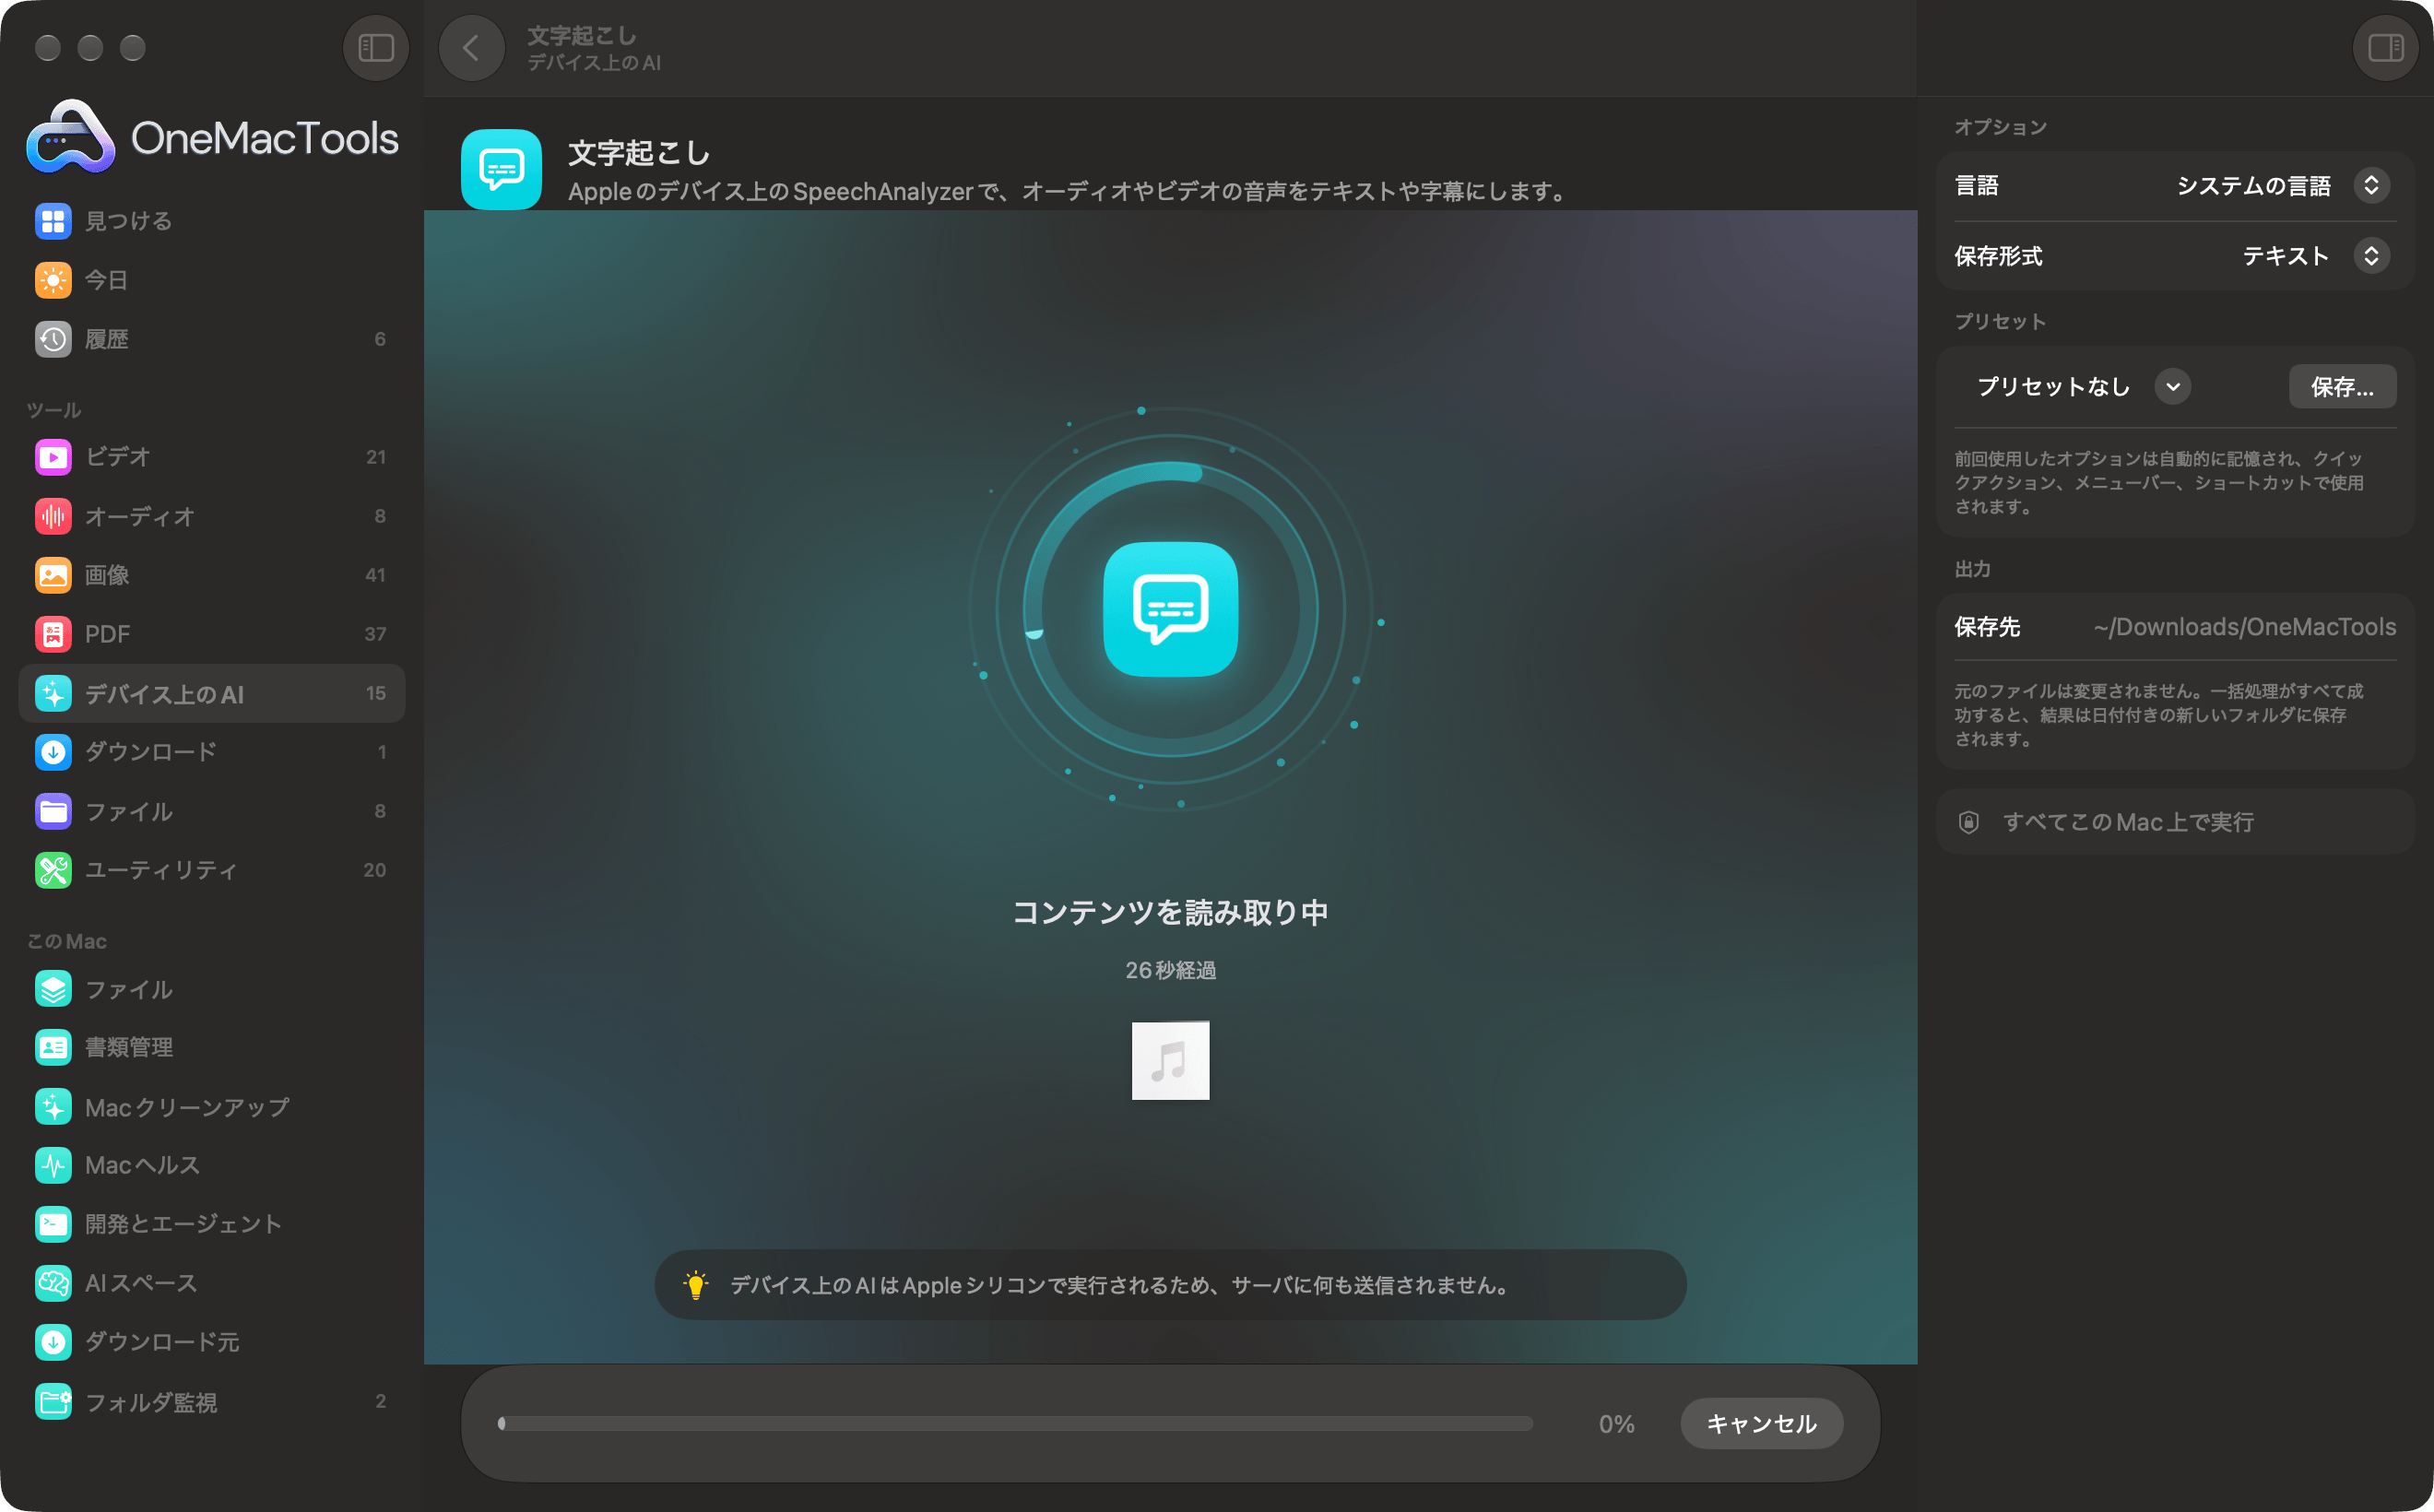Click the ~/Downloads/OneMacTools save path
Screen dimensions: 2434x1512
point(2244,627)
